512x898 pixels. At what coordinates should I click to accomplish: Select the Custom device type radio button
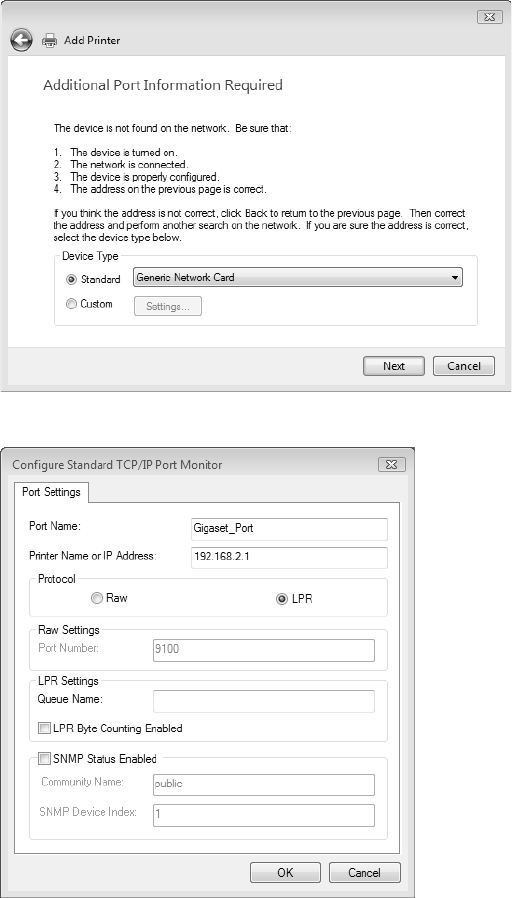pos(72,304)
